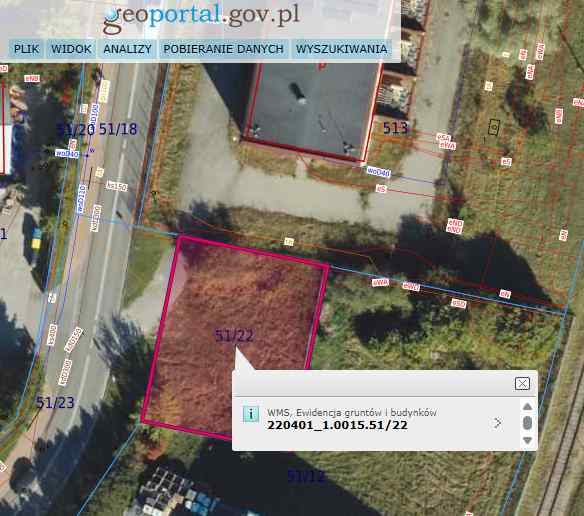Image resolution: width=584 pixels, height=516 pixels.
Task: Click the popup scroll up arrow
Action: click(x=527, y=406)
